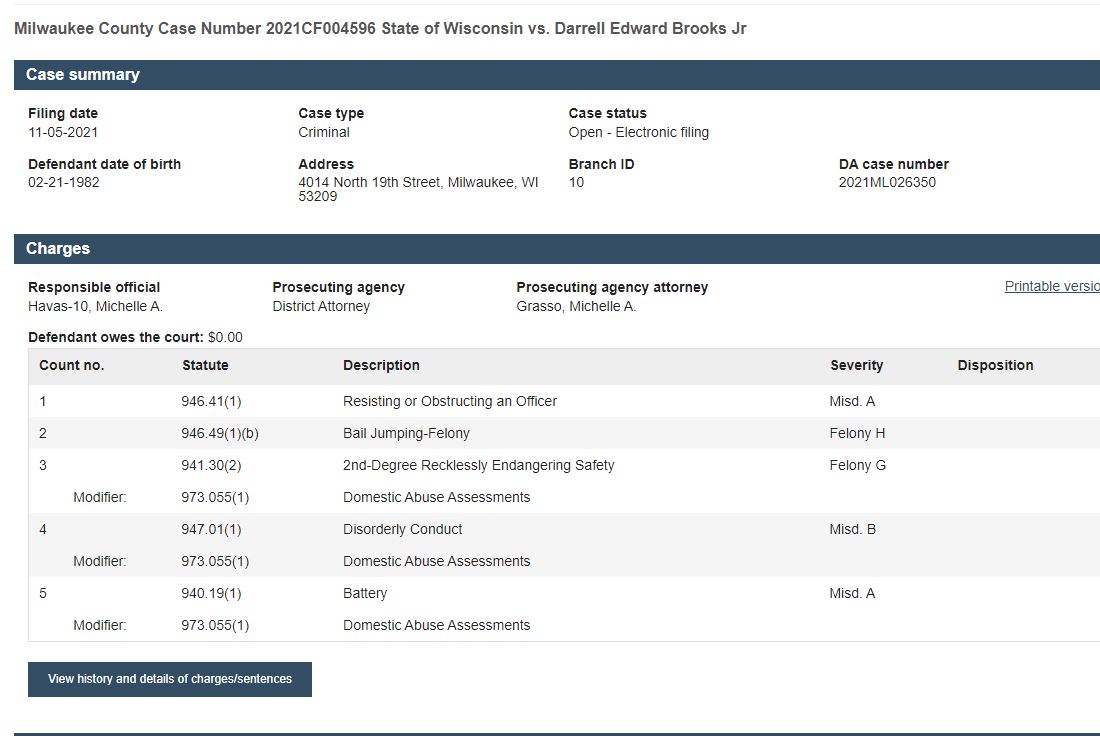Select date of birth 02-21-1982
Screen dimensions: 1100x736
(64, 182)
